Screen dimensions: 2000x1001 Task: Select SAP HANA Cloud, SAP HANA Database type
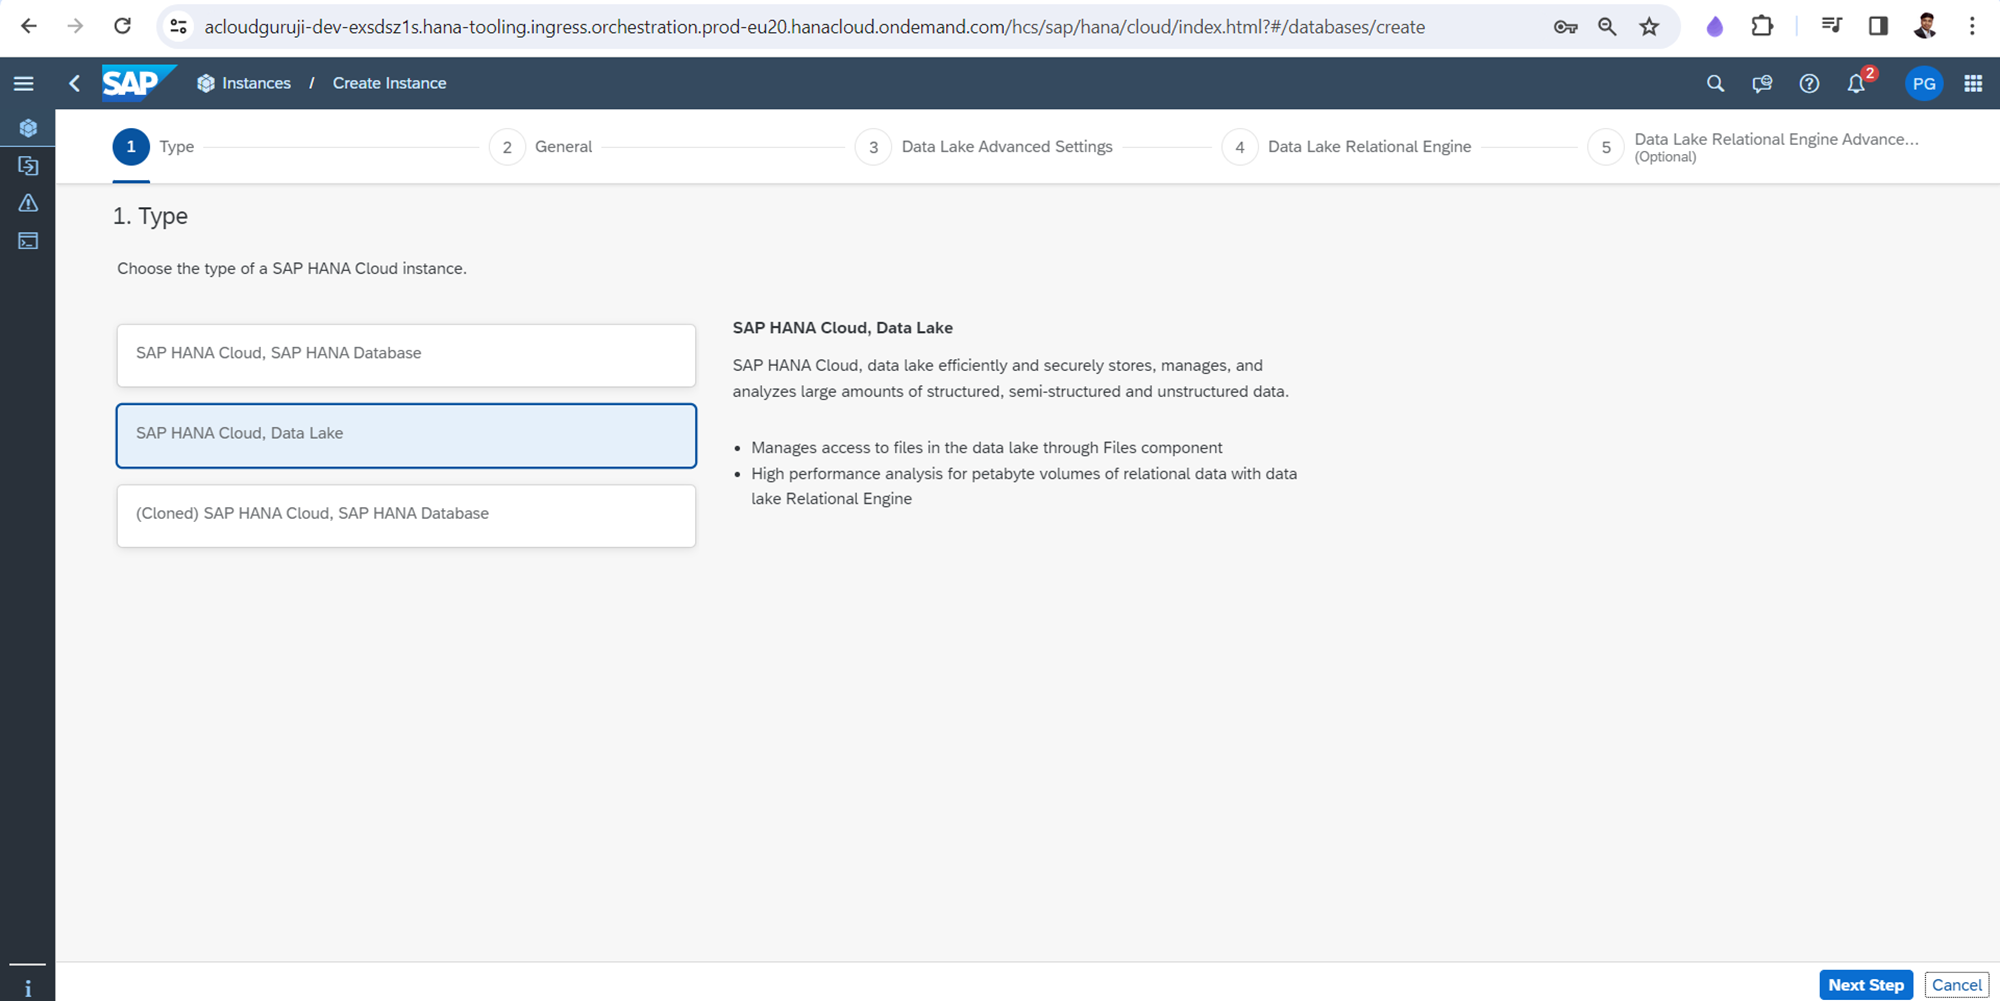tap(406, 354)
